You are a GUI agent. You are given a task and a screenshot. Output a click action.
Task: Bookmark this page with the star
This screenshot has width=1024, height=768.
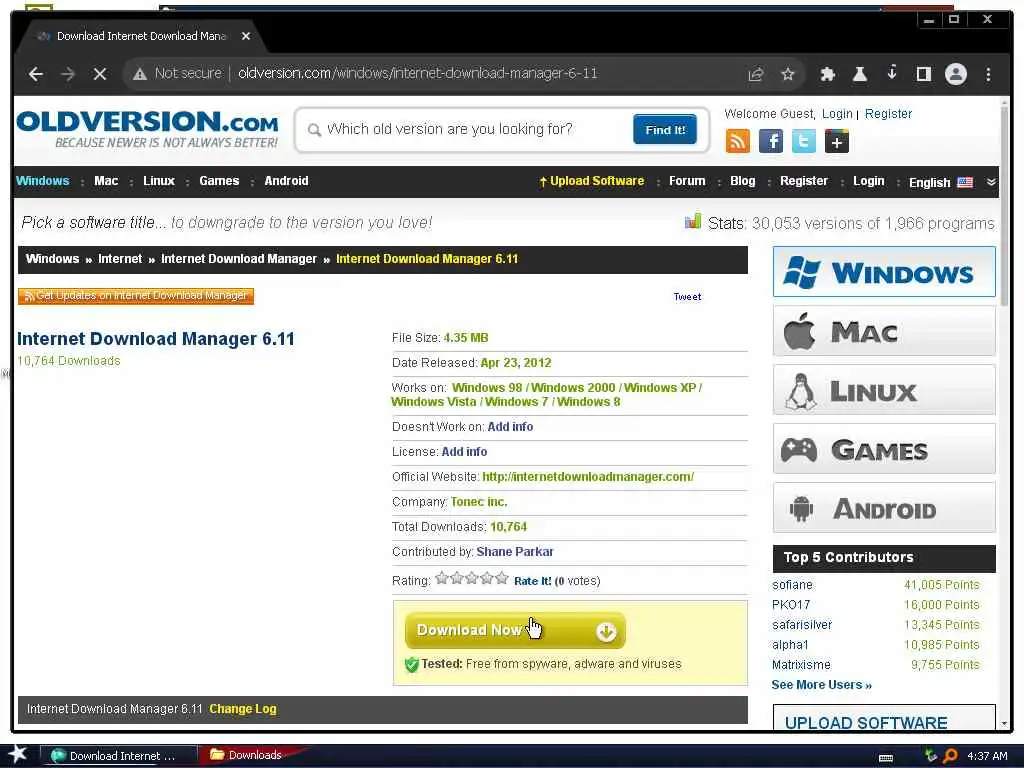788,74
